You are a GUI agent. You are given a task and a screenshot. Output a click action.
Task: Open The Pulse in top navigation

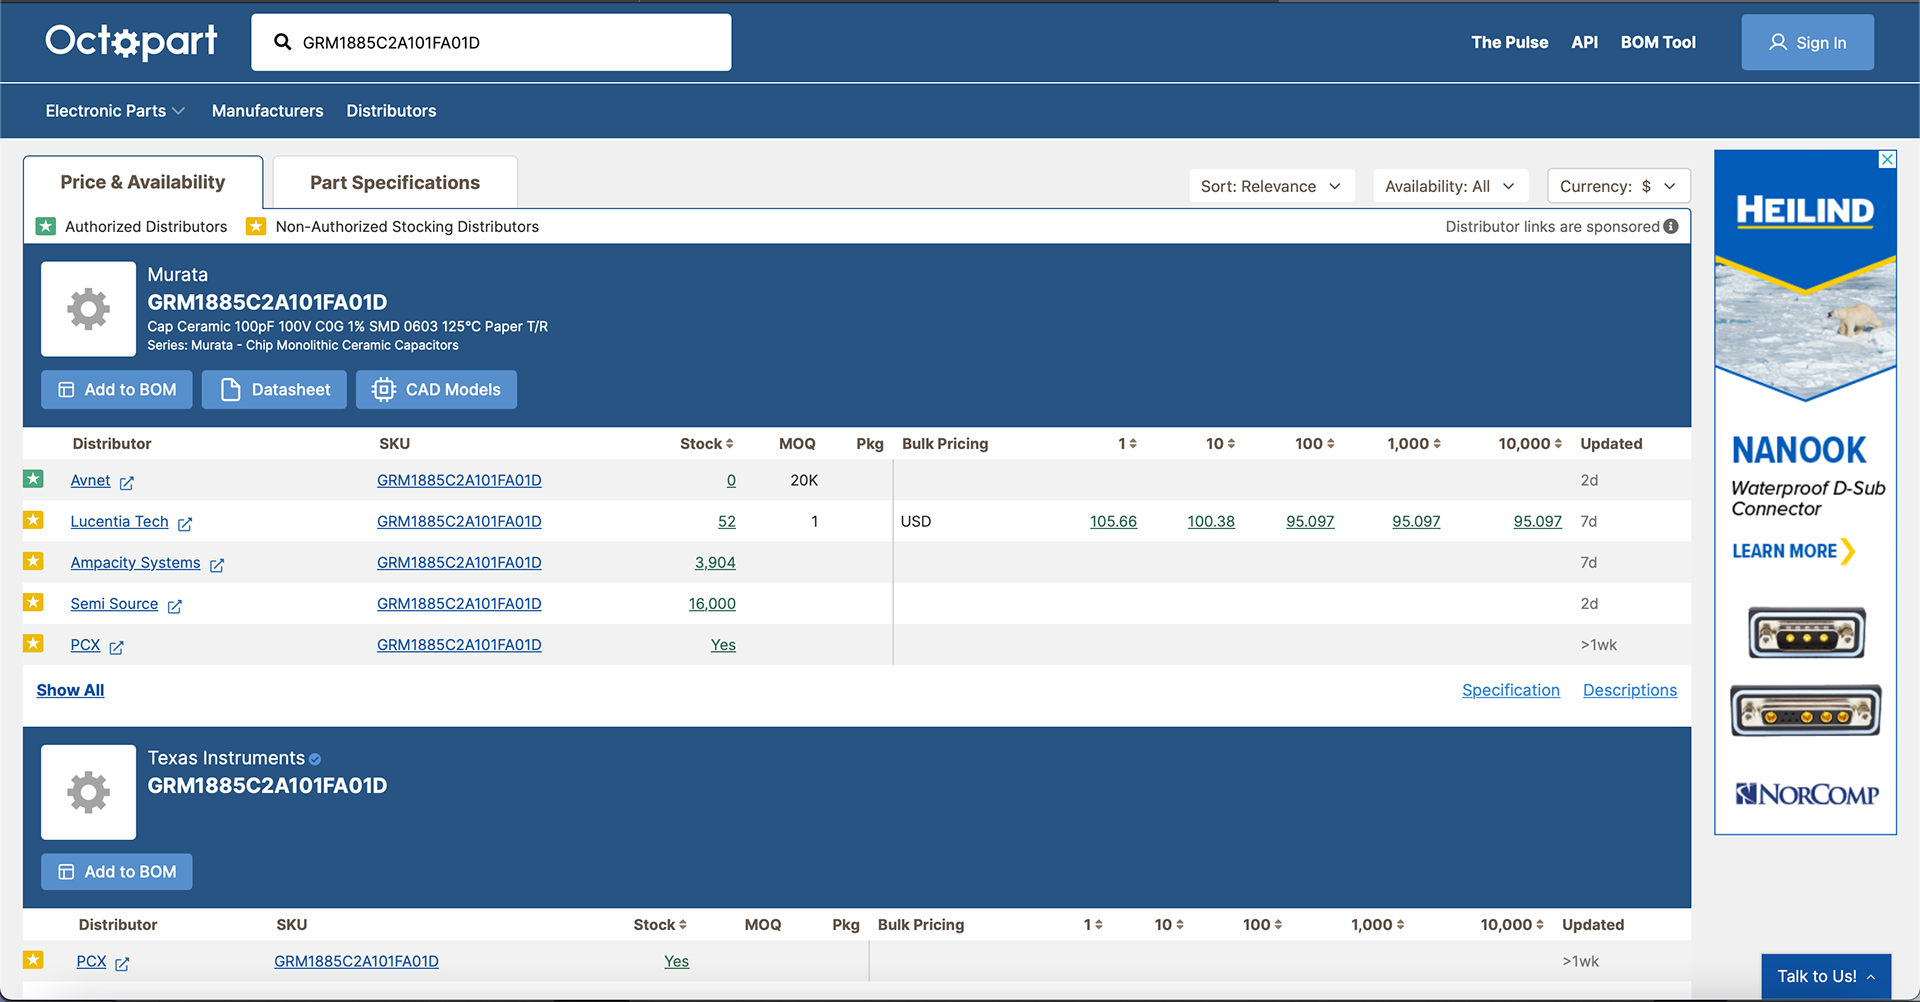(x=1509, y=42)
